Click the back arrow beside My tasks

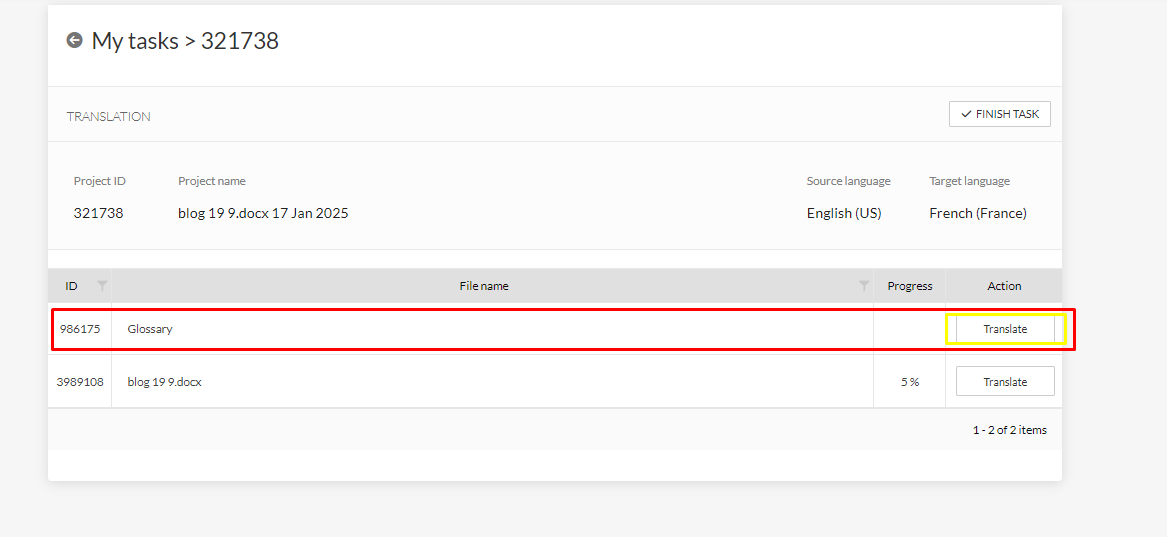click(74, 41)
